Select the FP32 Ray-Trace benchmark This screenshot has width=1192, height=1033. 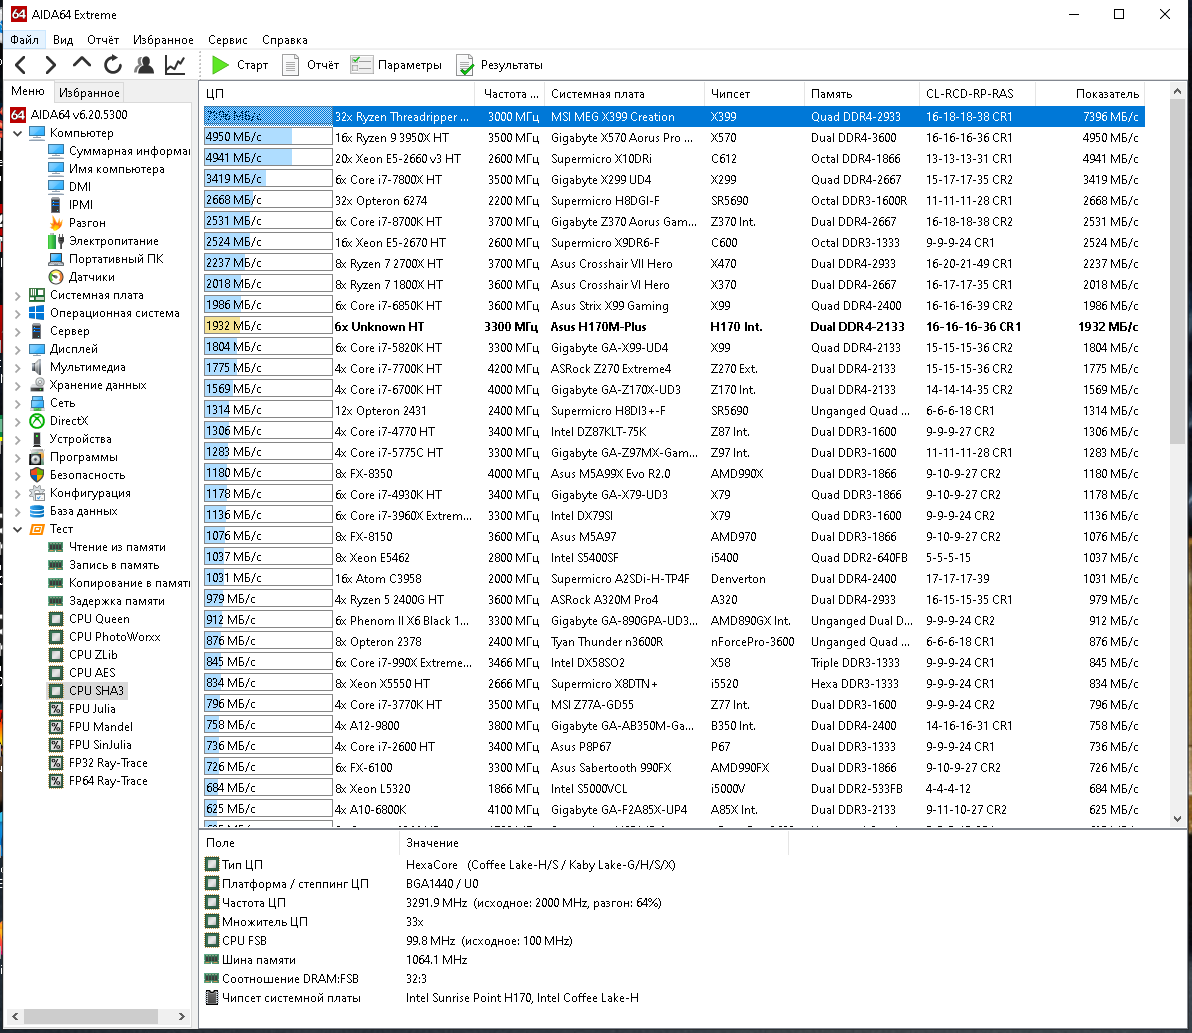pyautogui.click(x=98, y=763)
